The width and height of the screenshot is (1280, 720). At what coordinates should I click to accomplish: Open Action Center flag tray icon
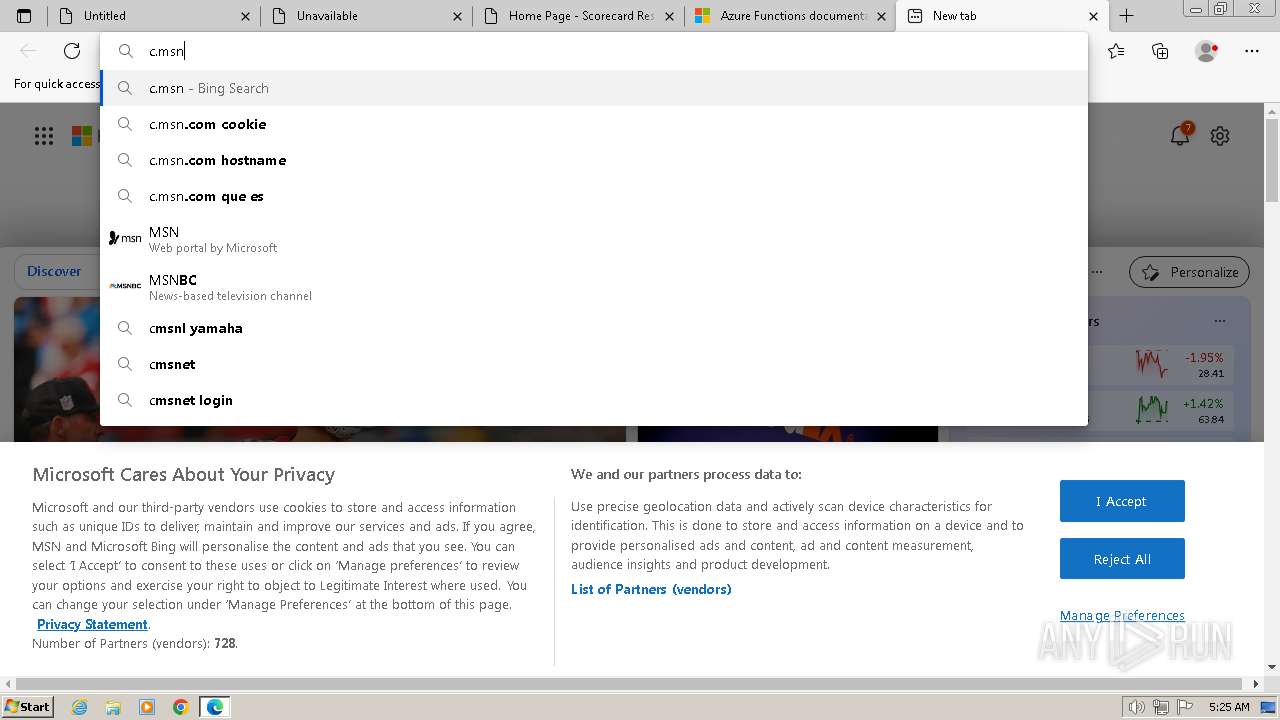1184,707
